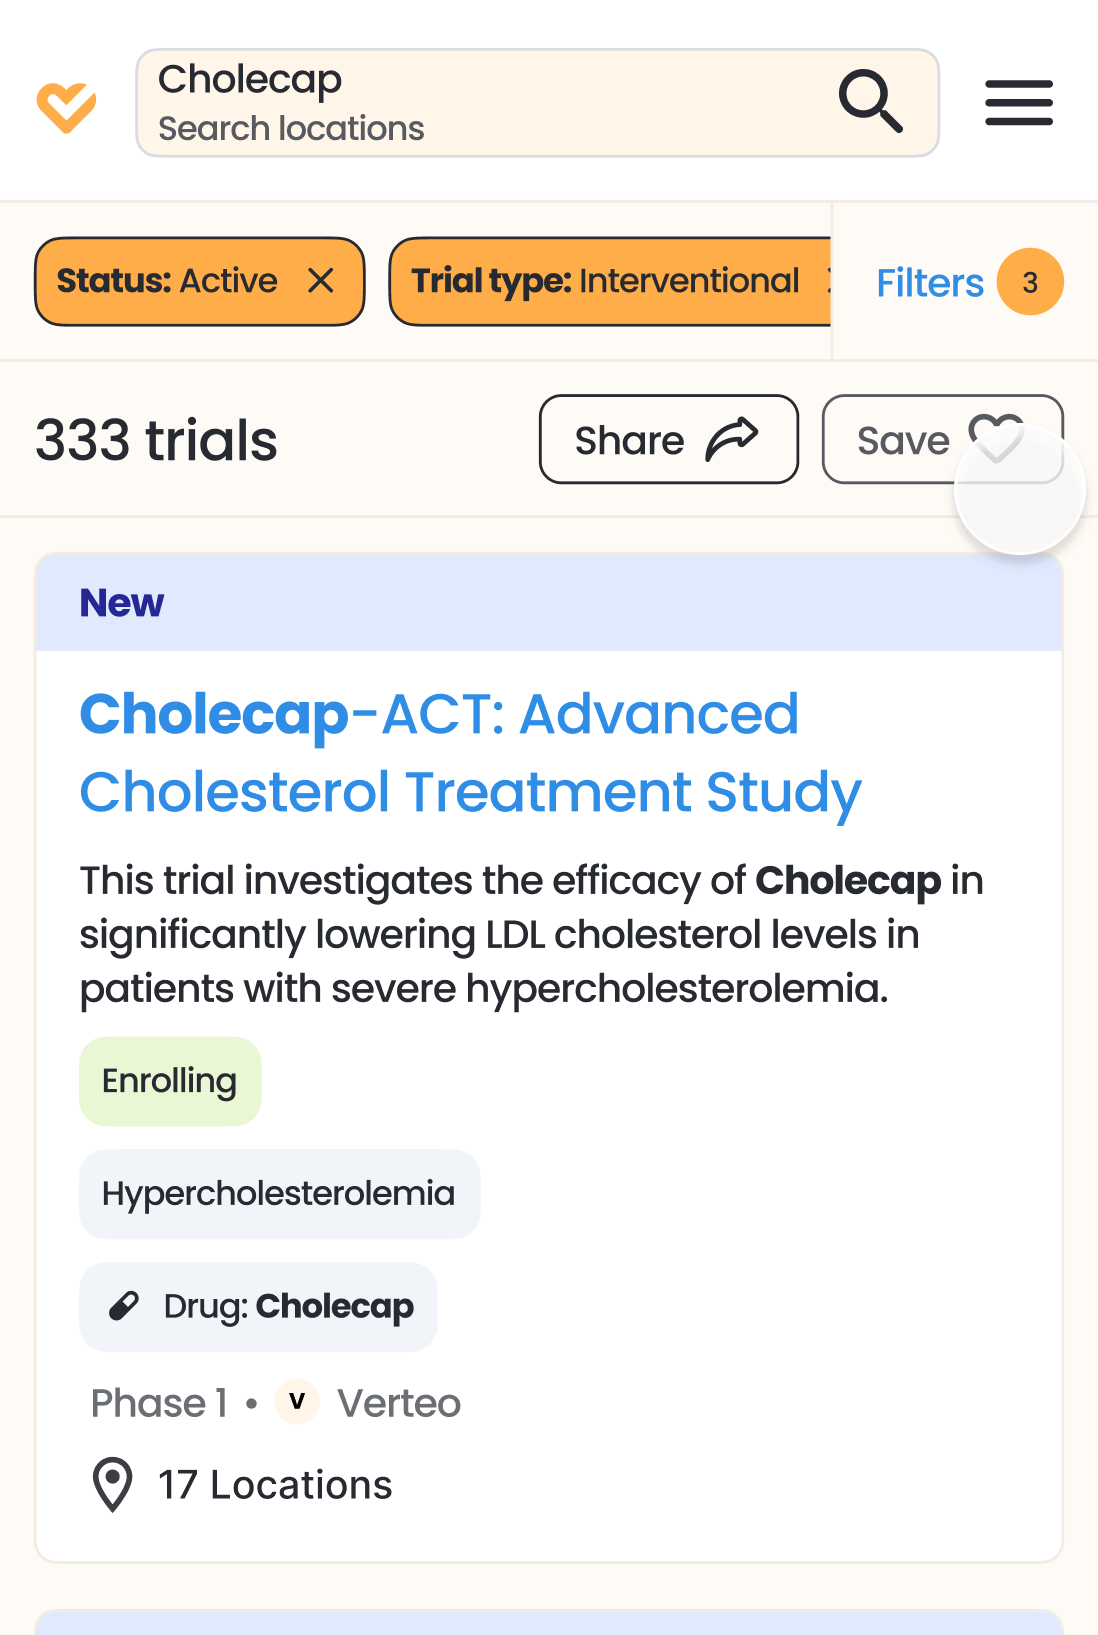Screen dimensions: 1098x1635
Task: Open the Filters panel
Action: (x=929, y=283)
